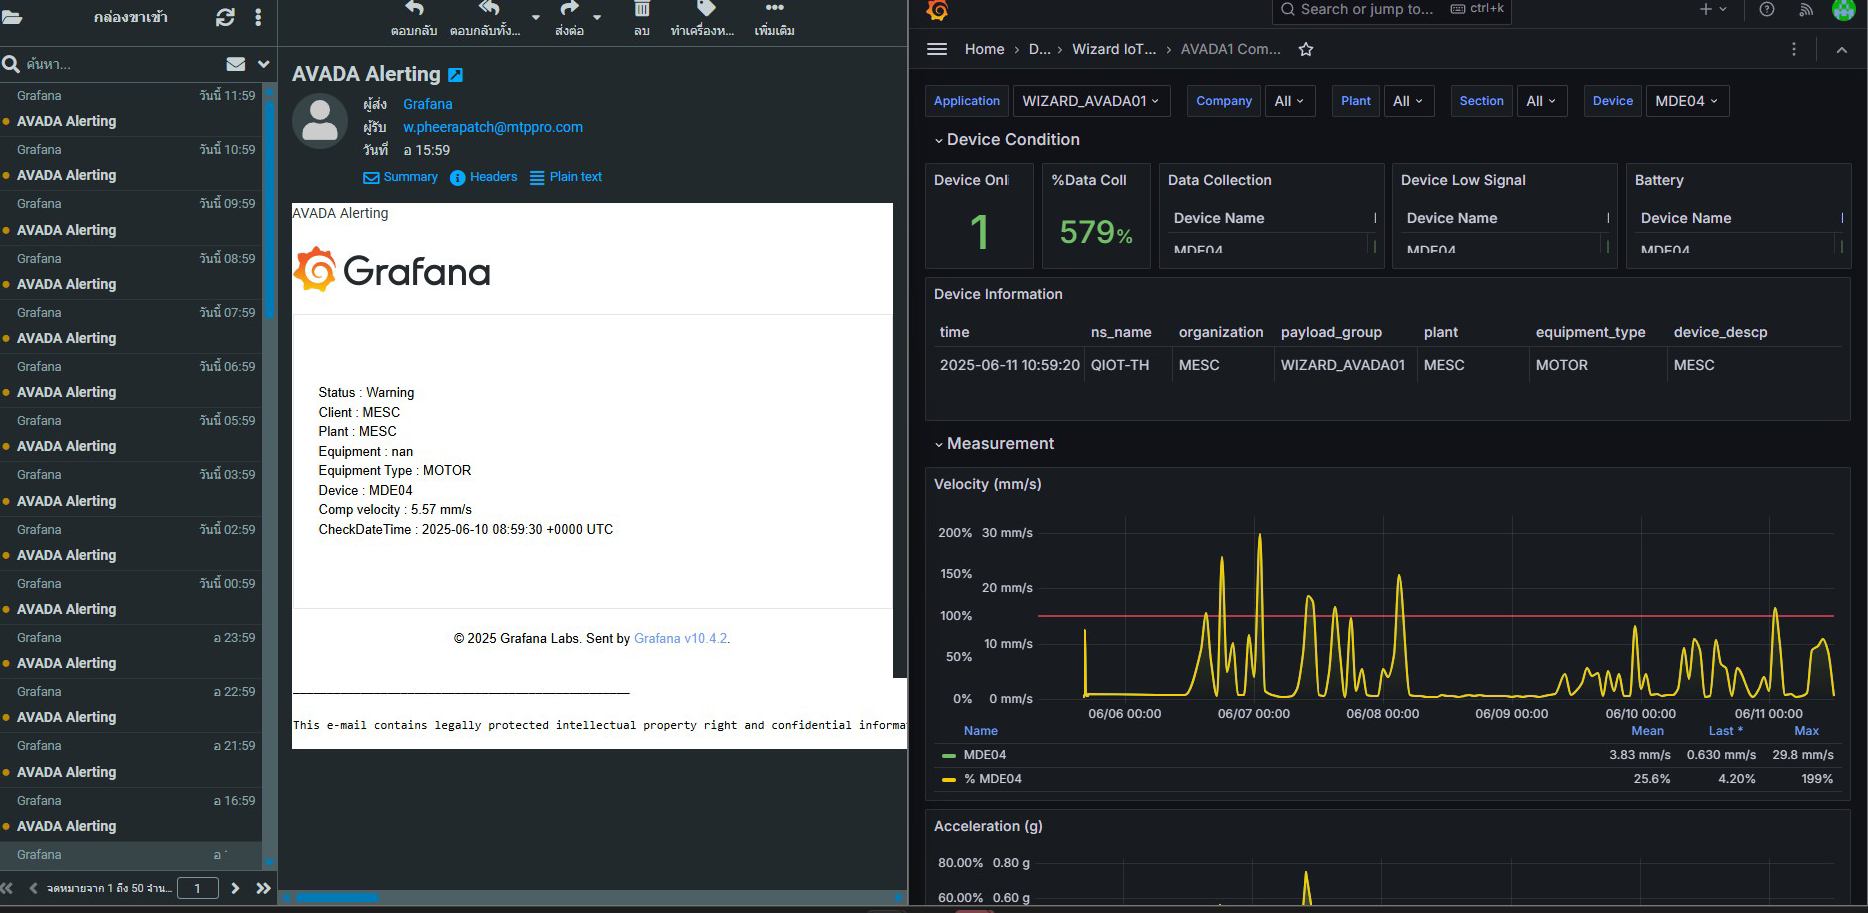Open the Plant All dropdown

1408,101
